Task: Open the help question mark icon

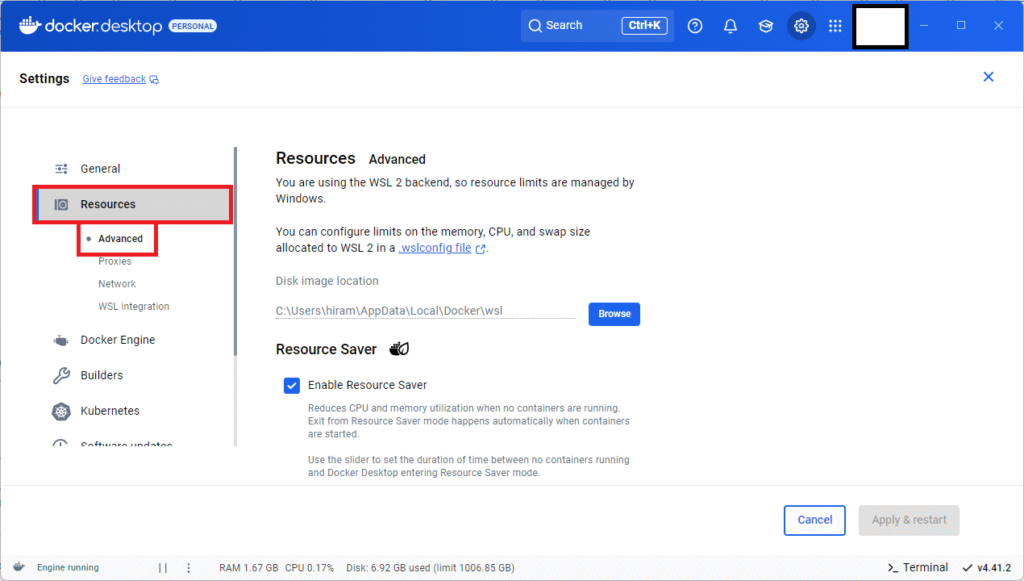Action: (695, 26)
